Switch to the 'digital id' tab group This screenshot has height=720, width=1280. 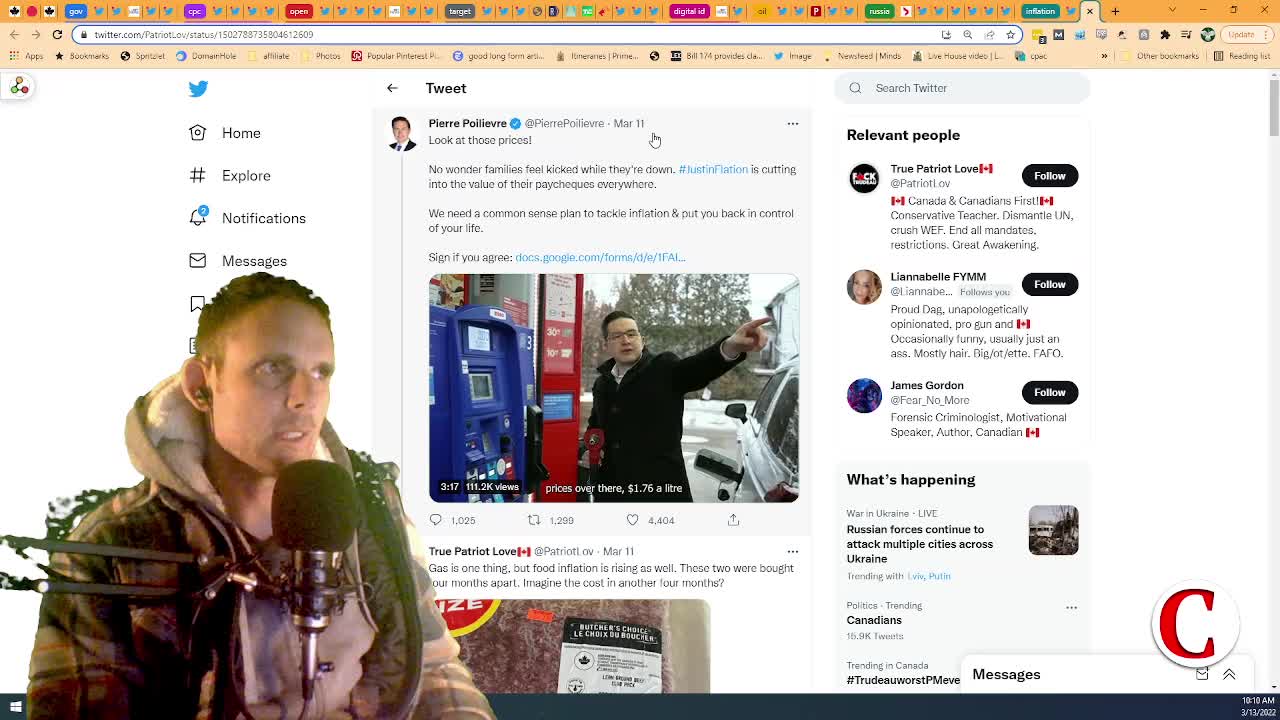pos(688,11)
